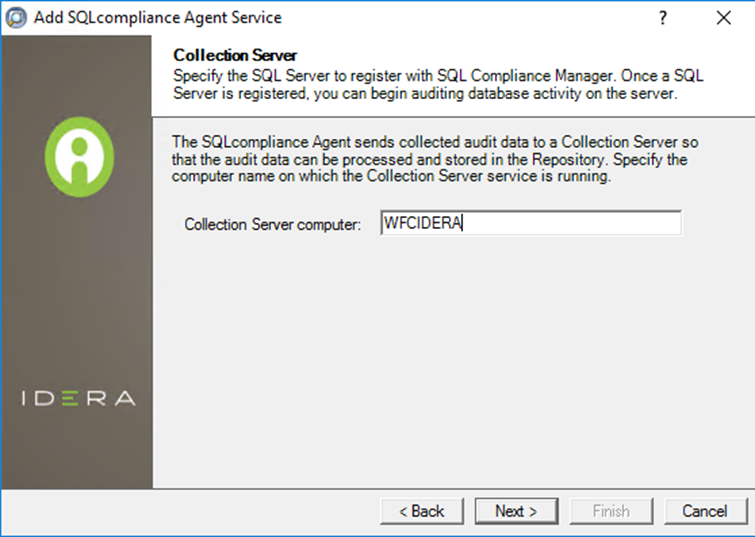Click the IDERA wordmark in the sidebar
This screenshot has width=755, height=537.
(x=78, y=398)
